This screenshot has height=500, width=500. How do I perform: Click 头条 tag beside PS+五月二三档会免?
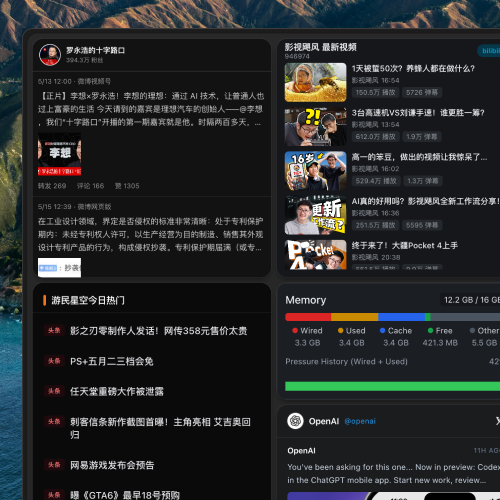click(x=54, y=361)
